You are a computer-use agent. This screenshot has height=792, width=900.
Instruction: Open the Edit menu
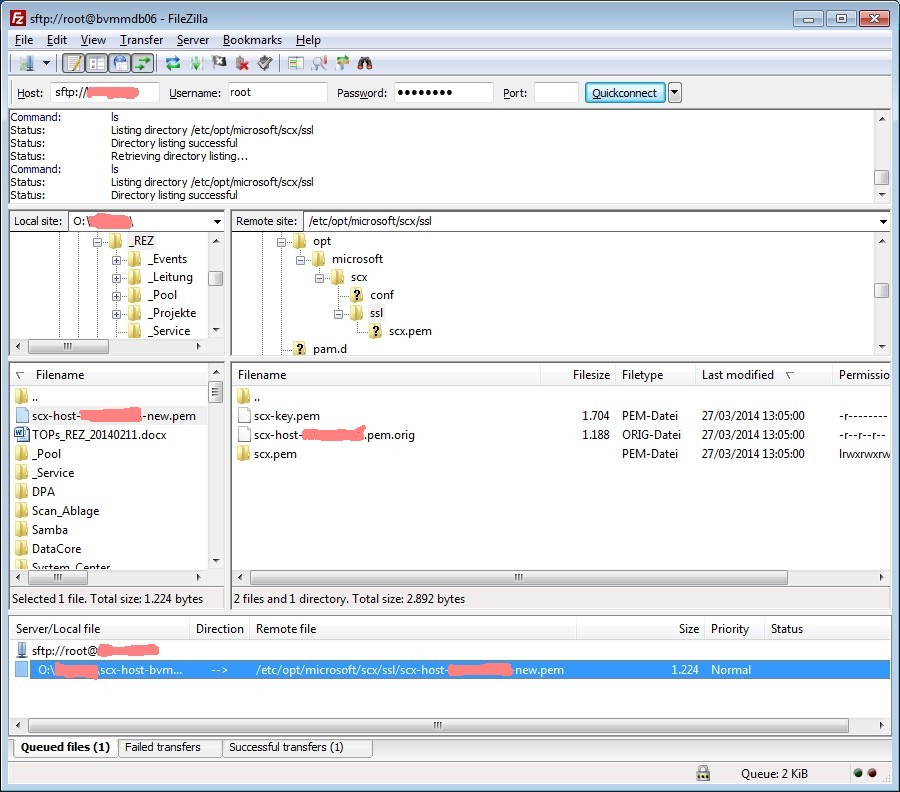(57, 40)
